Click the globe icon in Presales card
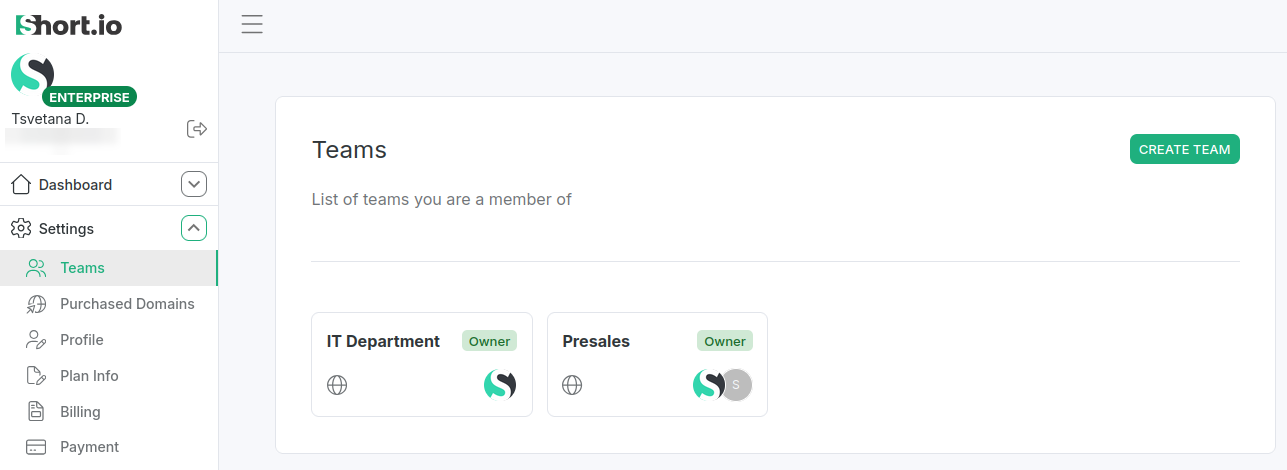This screenshot has width=1287, height=470. [572, 385]
